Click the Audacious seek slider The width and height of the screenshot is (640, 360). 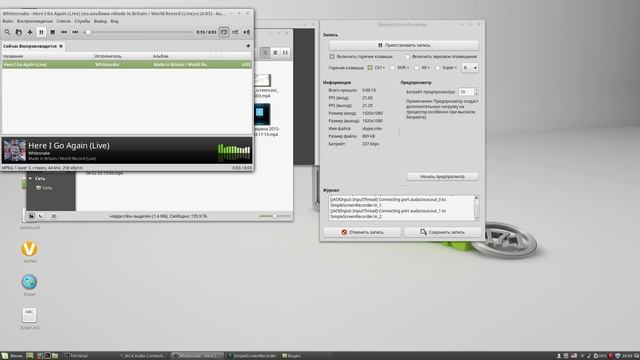click(x=138, y=32)
